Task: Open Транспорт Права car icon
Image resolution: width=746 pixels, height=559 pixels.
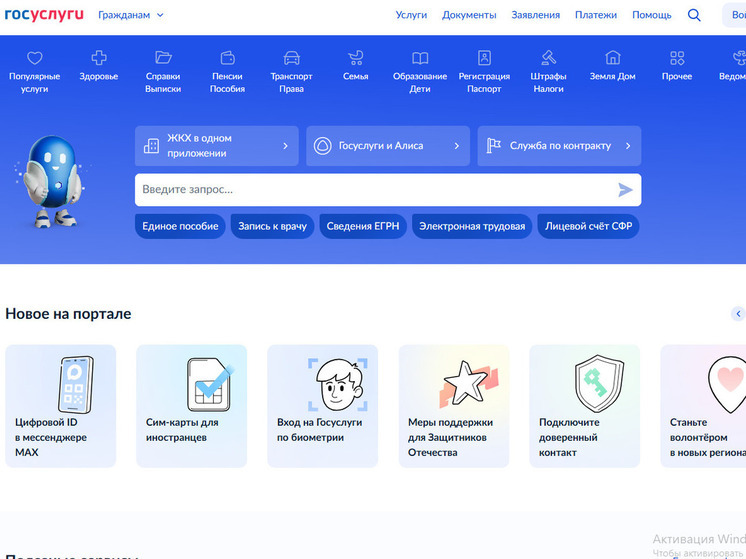Action: coord(291,59)
